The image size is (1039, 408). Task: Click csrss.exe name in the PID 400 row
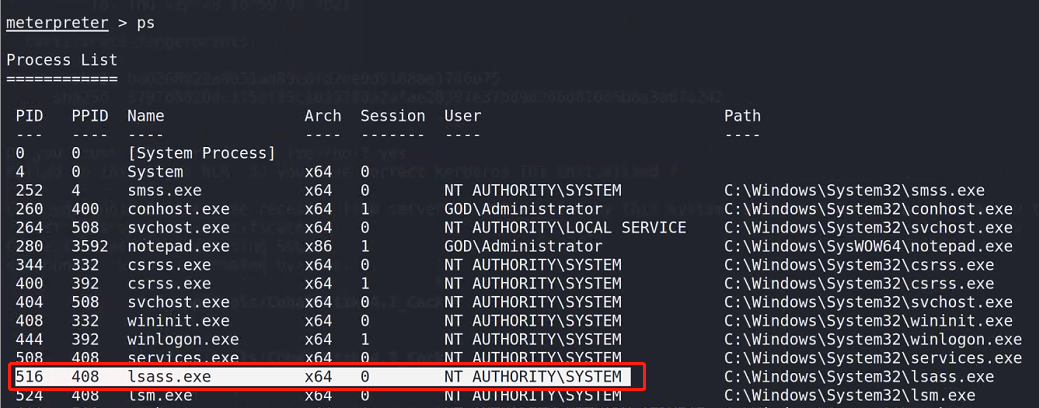(x=169, y=283)
